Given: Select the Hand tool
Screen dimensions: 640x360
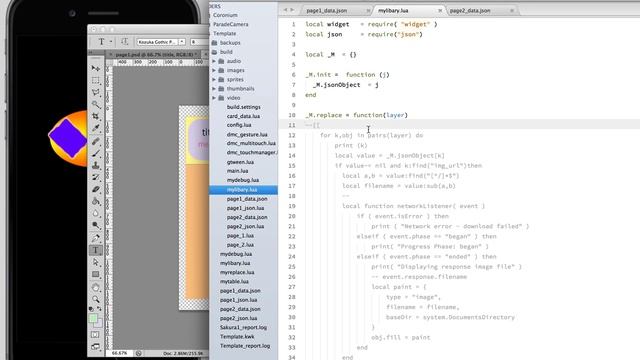Looking at the screenshot, I should (x=96, y=287).
